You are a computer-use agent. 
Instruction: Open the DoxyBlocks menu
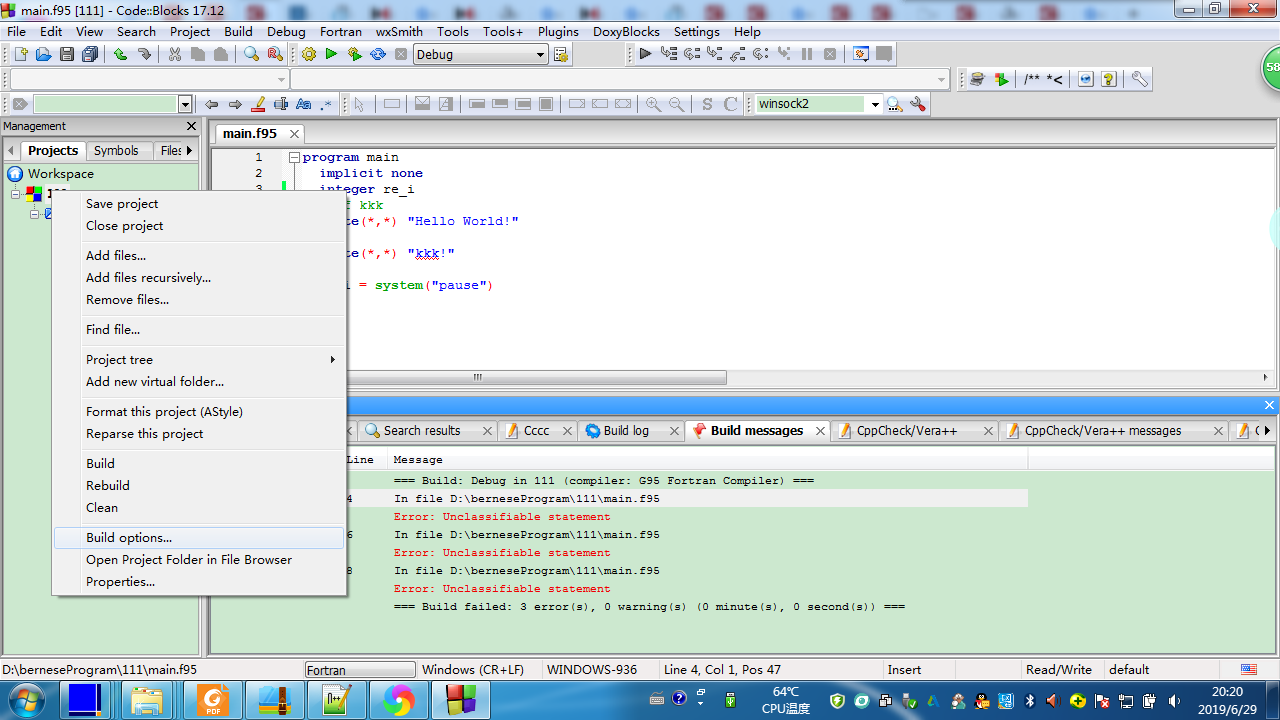[626, 31]
